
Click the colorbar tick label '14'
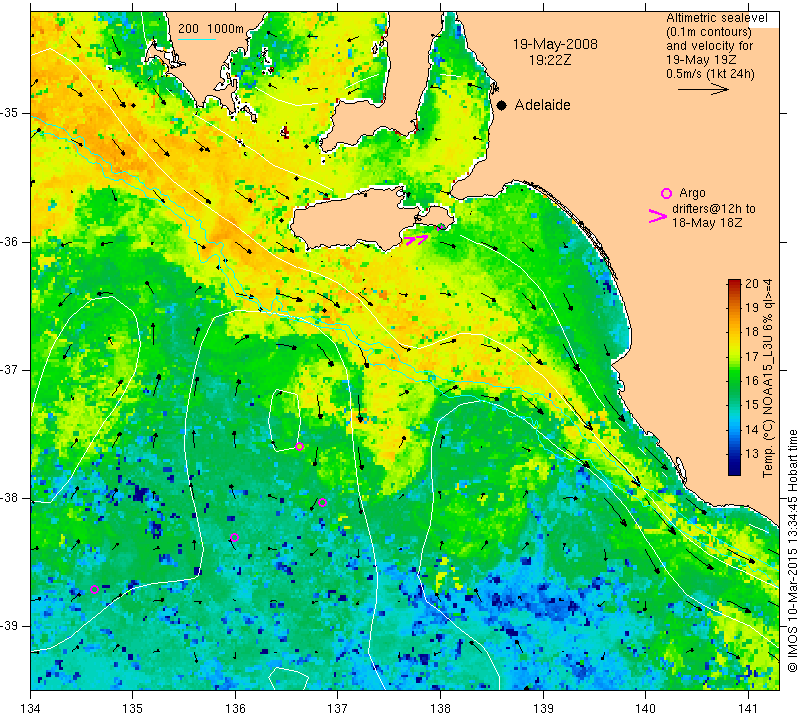pos(752,430)
